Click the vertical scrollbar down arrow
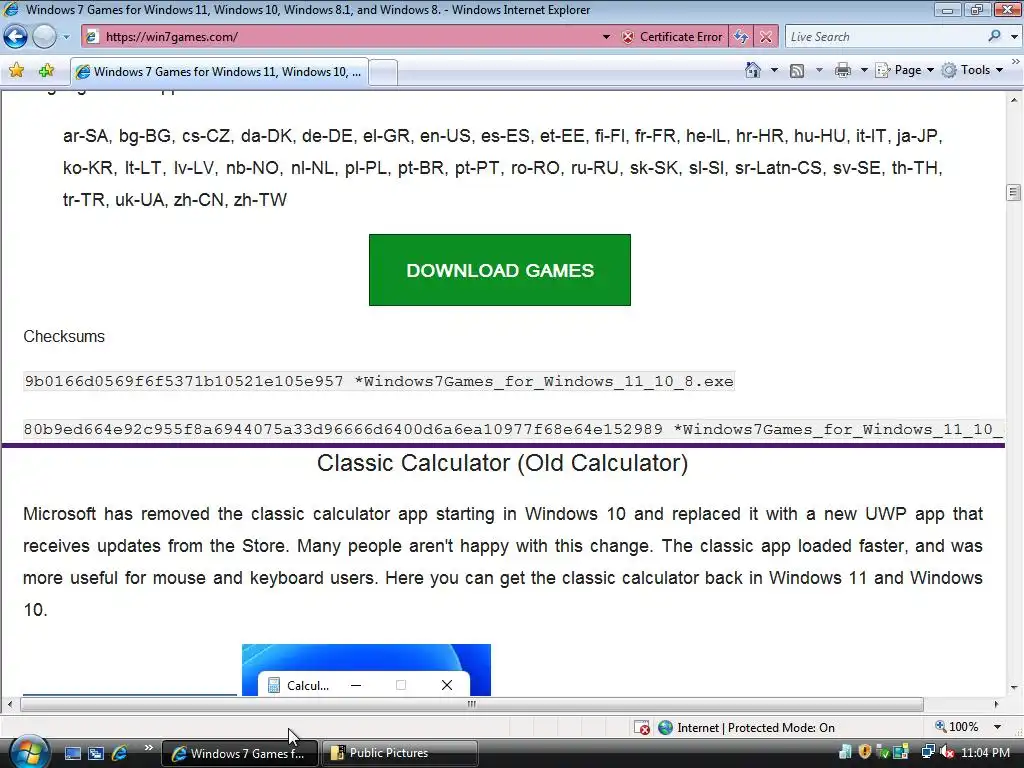The height and width of the screenshot is (768, 1024). pyautogui.click(x=1014, y=688)
